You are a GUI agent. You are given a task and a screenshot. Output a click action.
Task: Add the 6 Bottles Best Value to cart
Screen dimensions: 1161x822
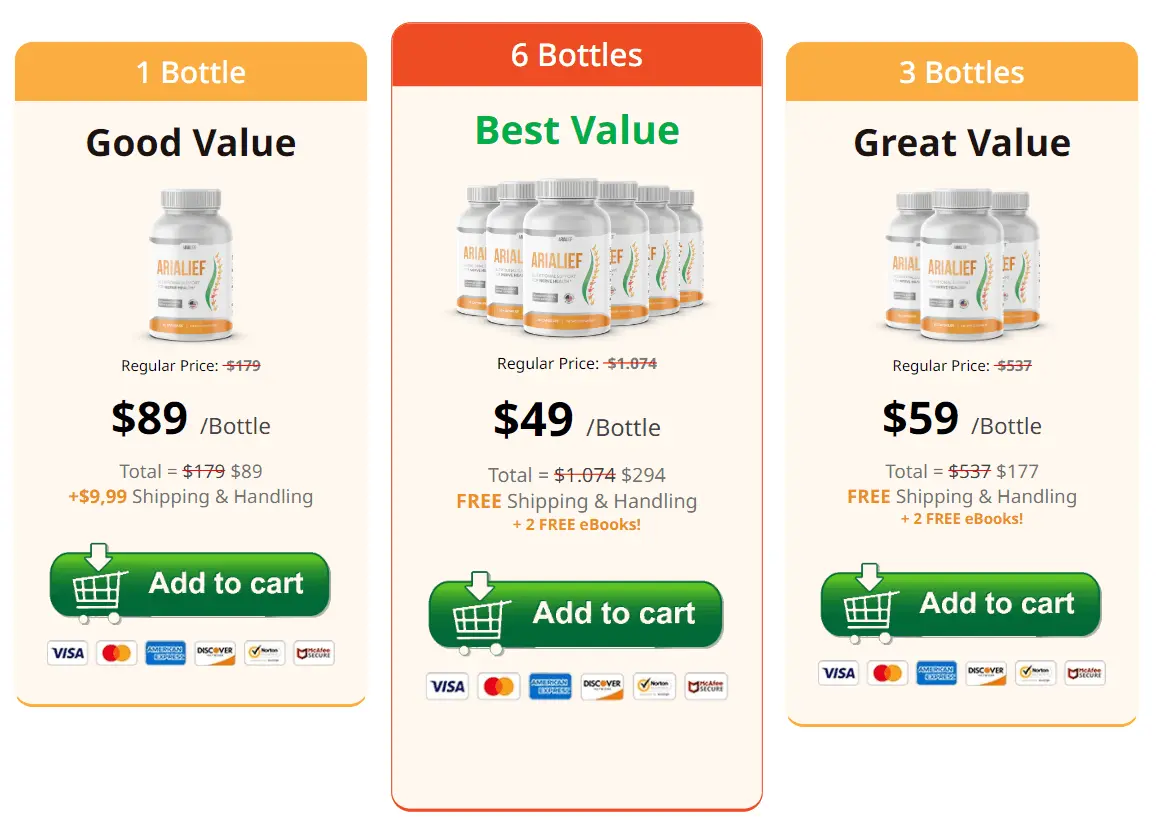pos(576,614)
